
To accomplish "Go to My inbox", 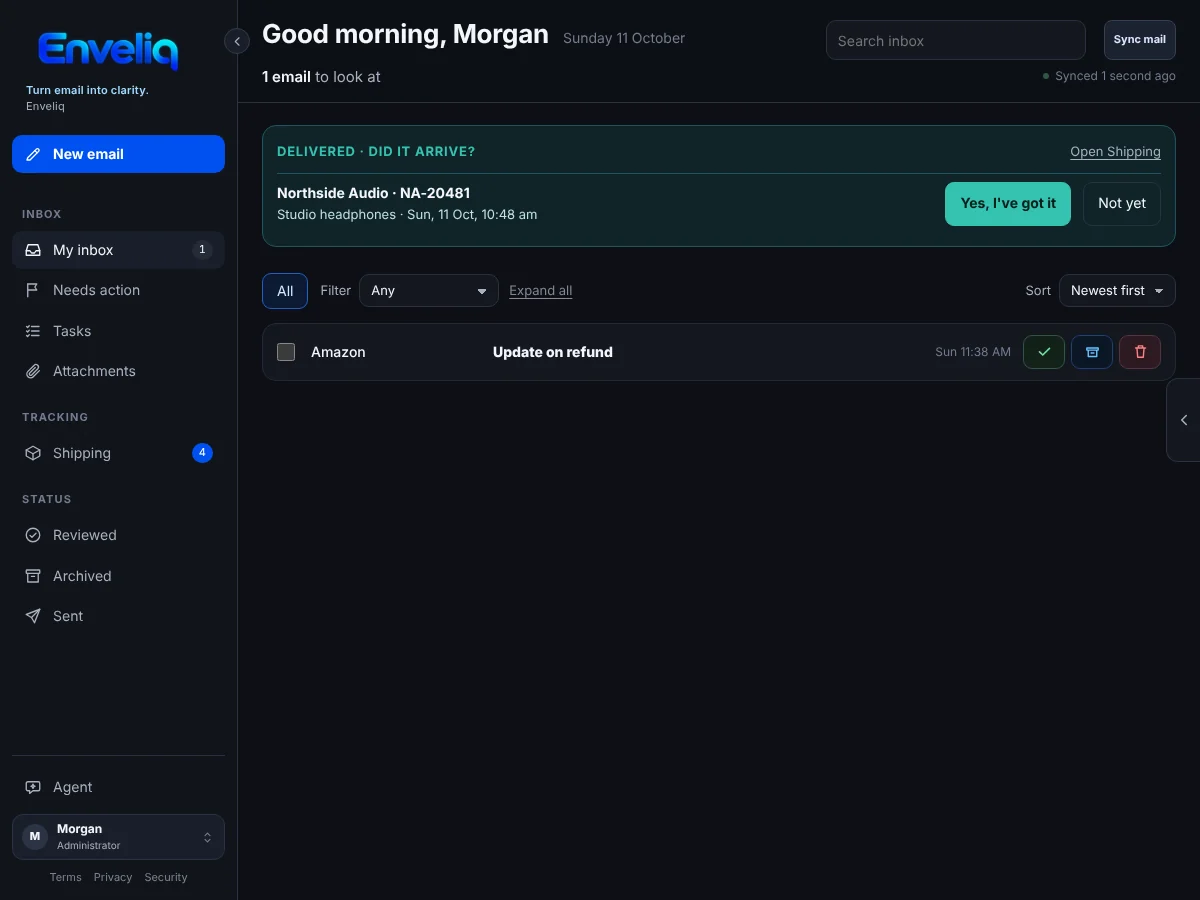I will pyautogui.click(x=118, y=250).
